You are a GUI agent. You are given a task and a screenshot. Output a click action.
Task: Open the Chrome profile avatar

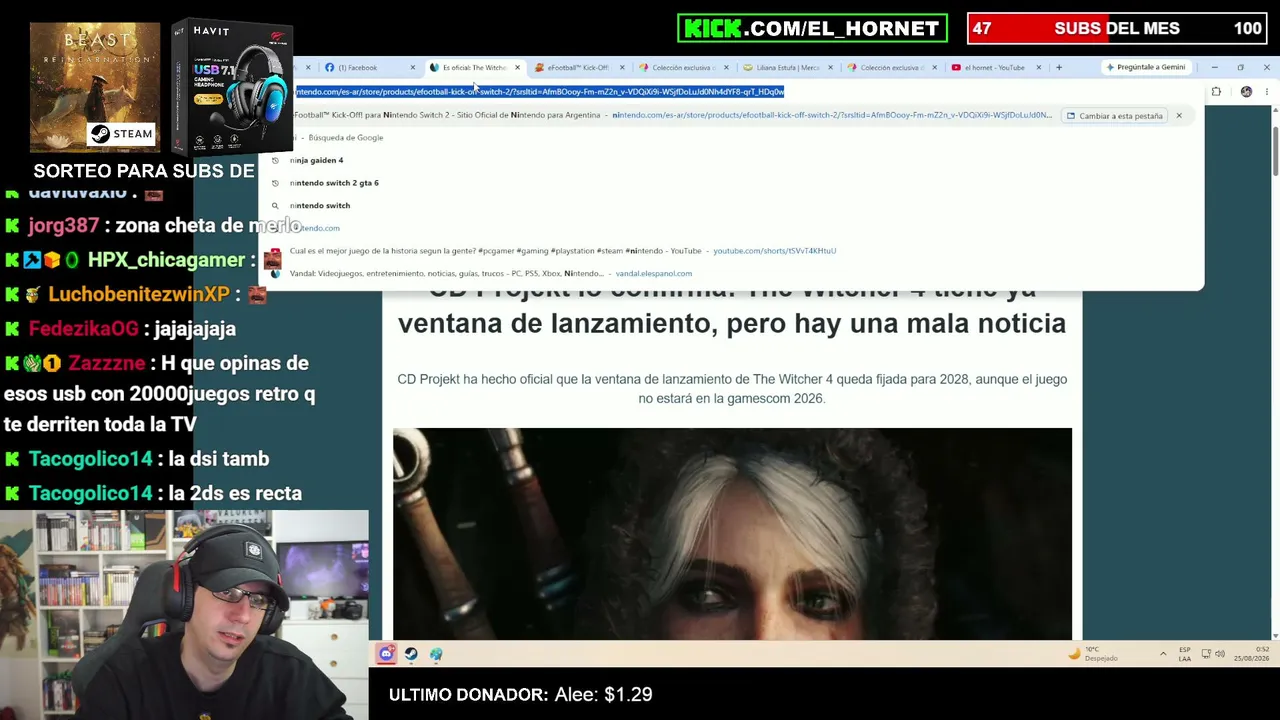1246,92
